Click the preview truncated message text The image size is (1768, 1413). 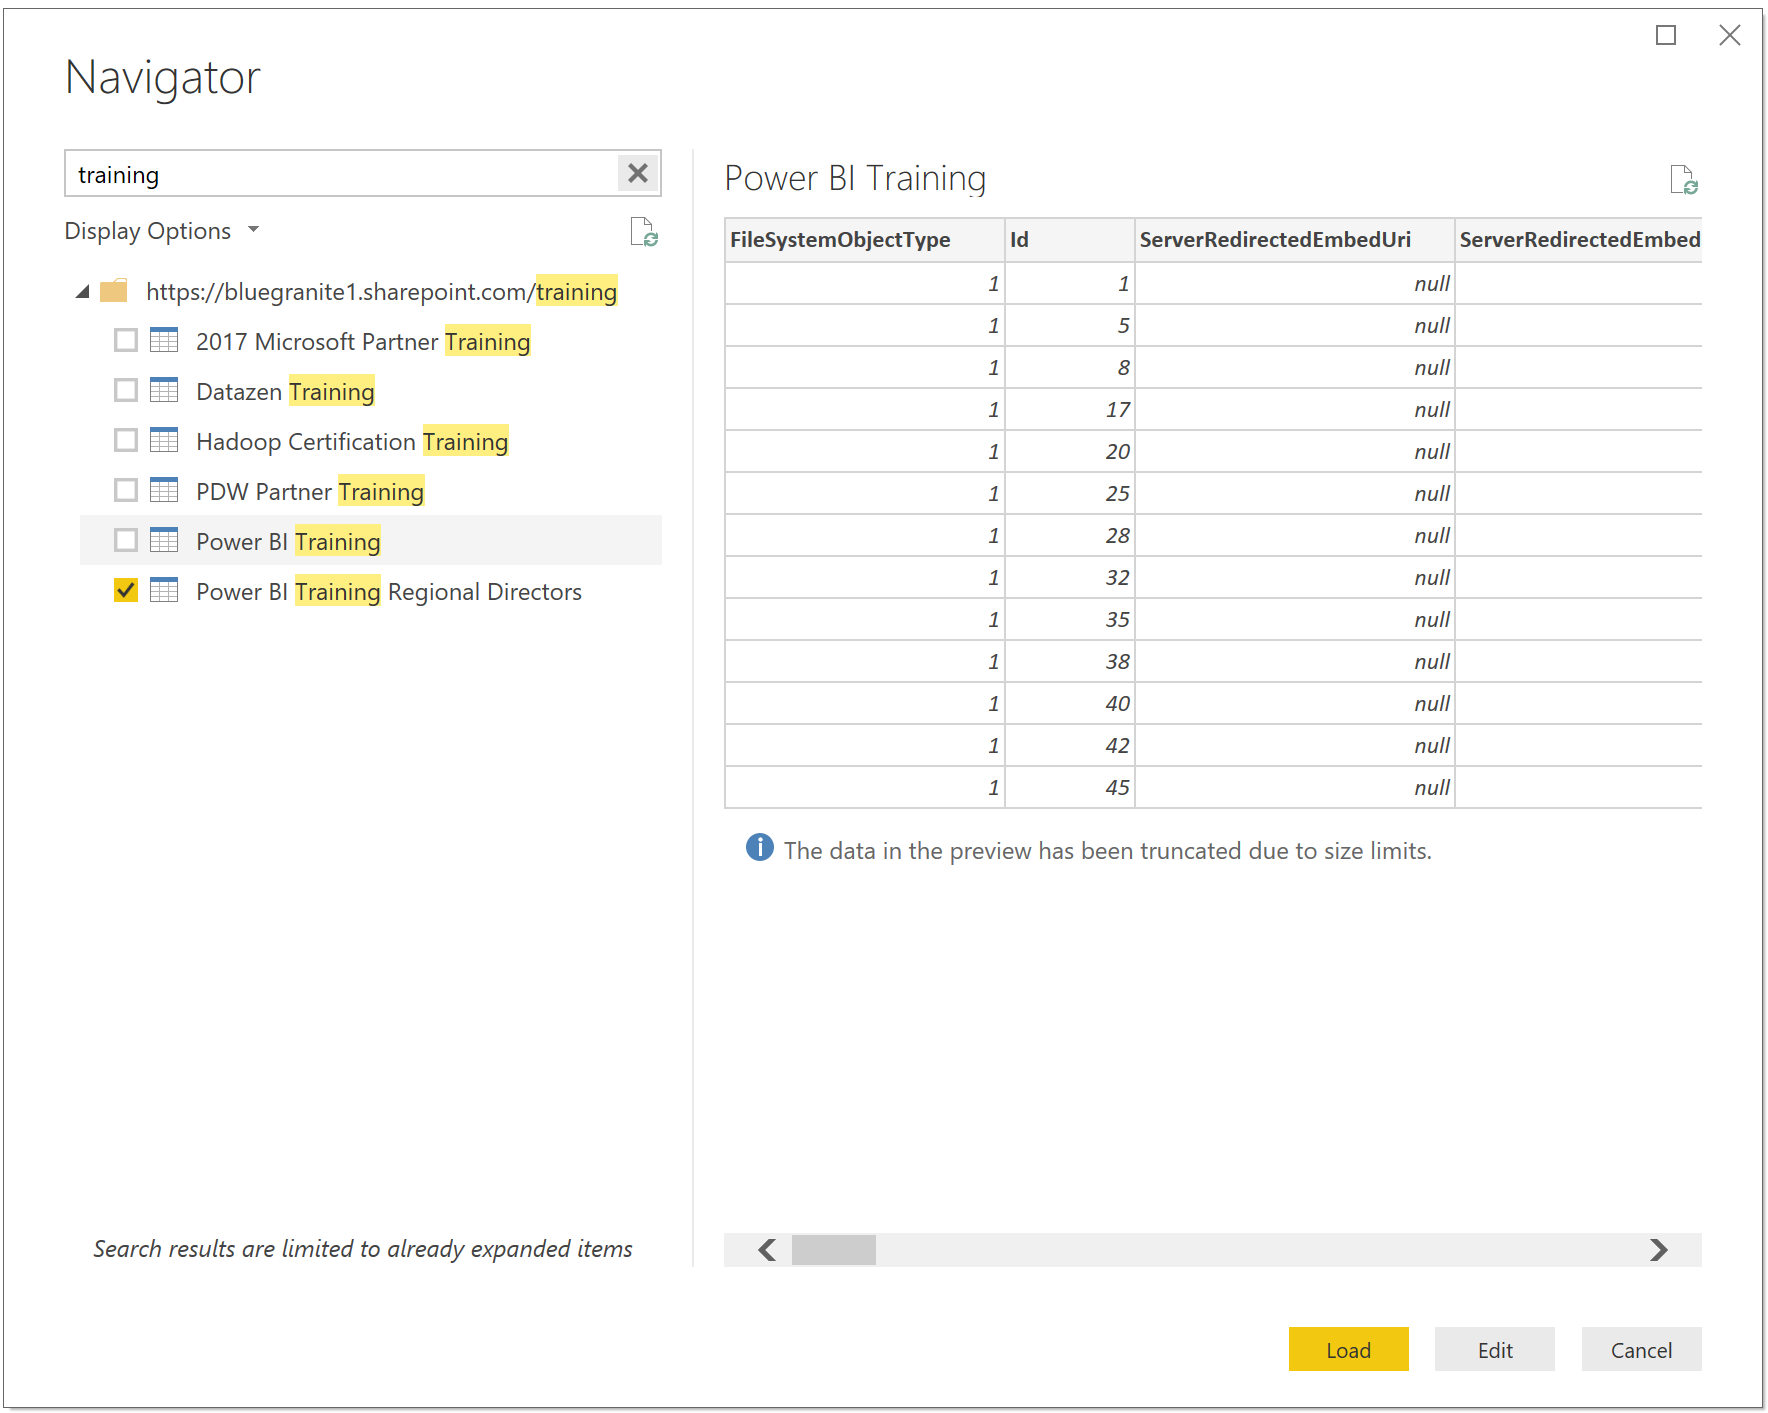[1108, 851]
